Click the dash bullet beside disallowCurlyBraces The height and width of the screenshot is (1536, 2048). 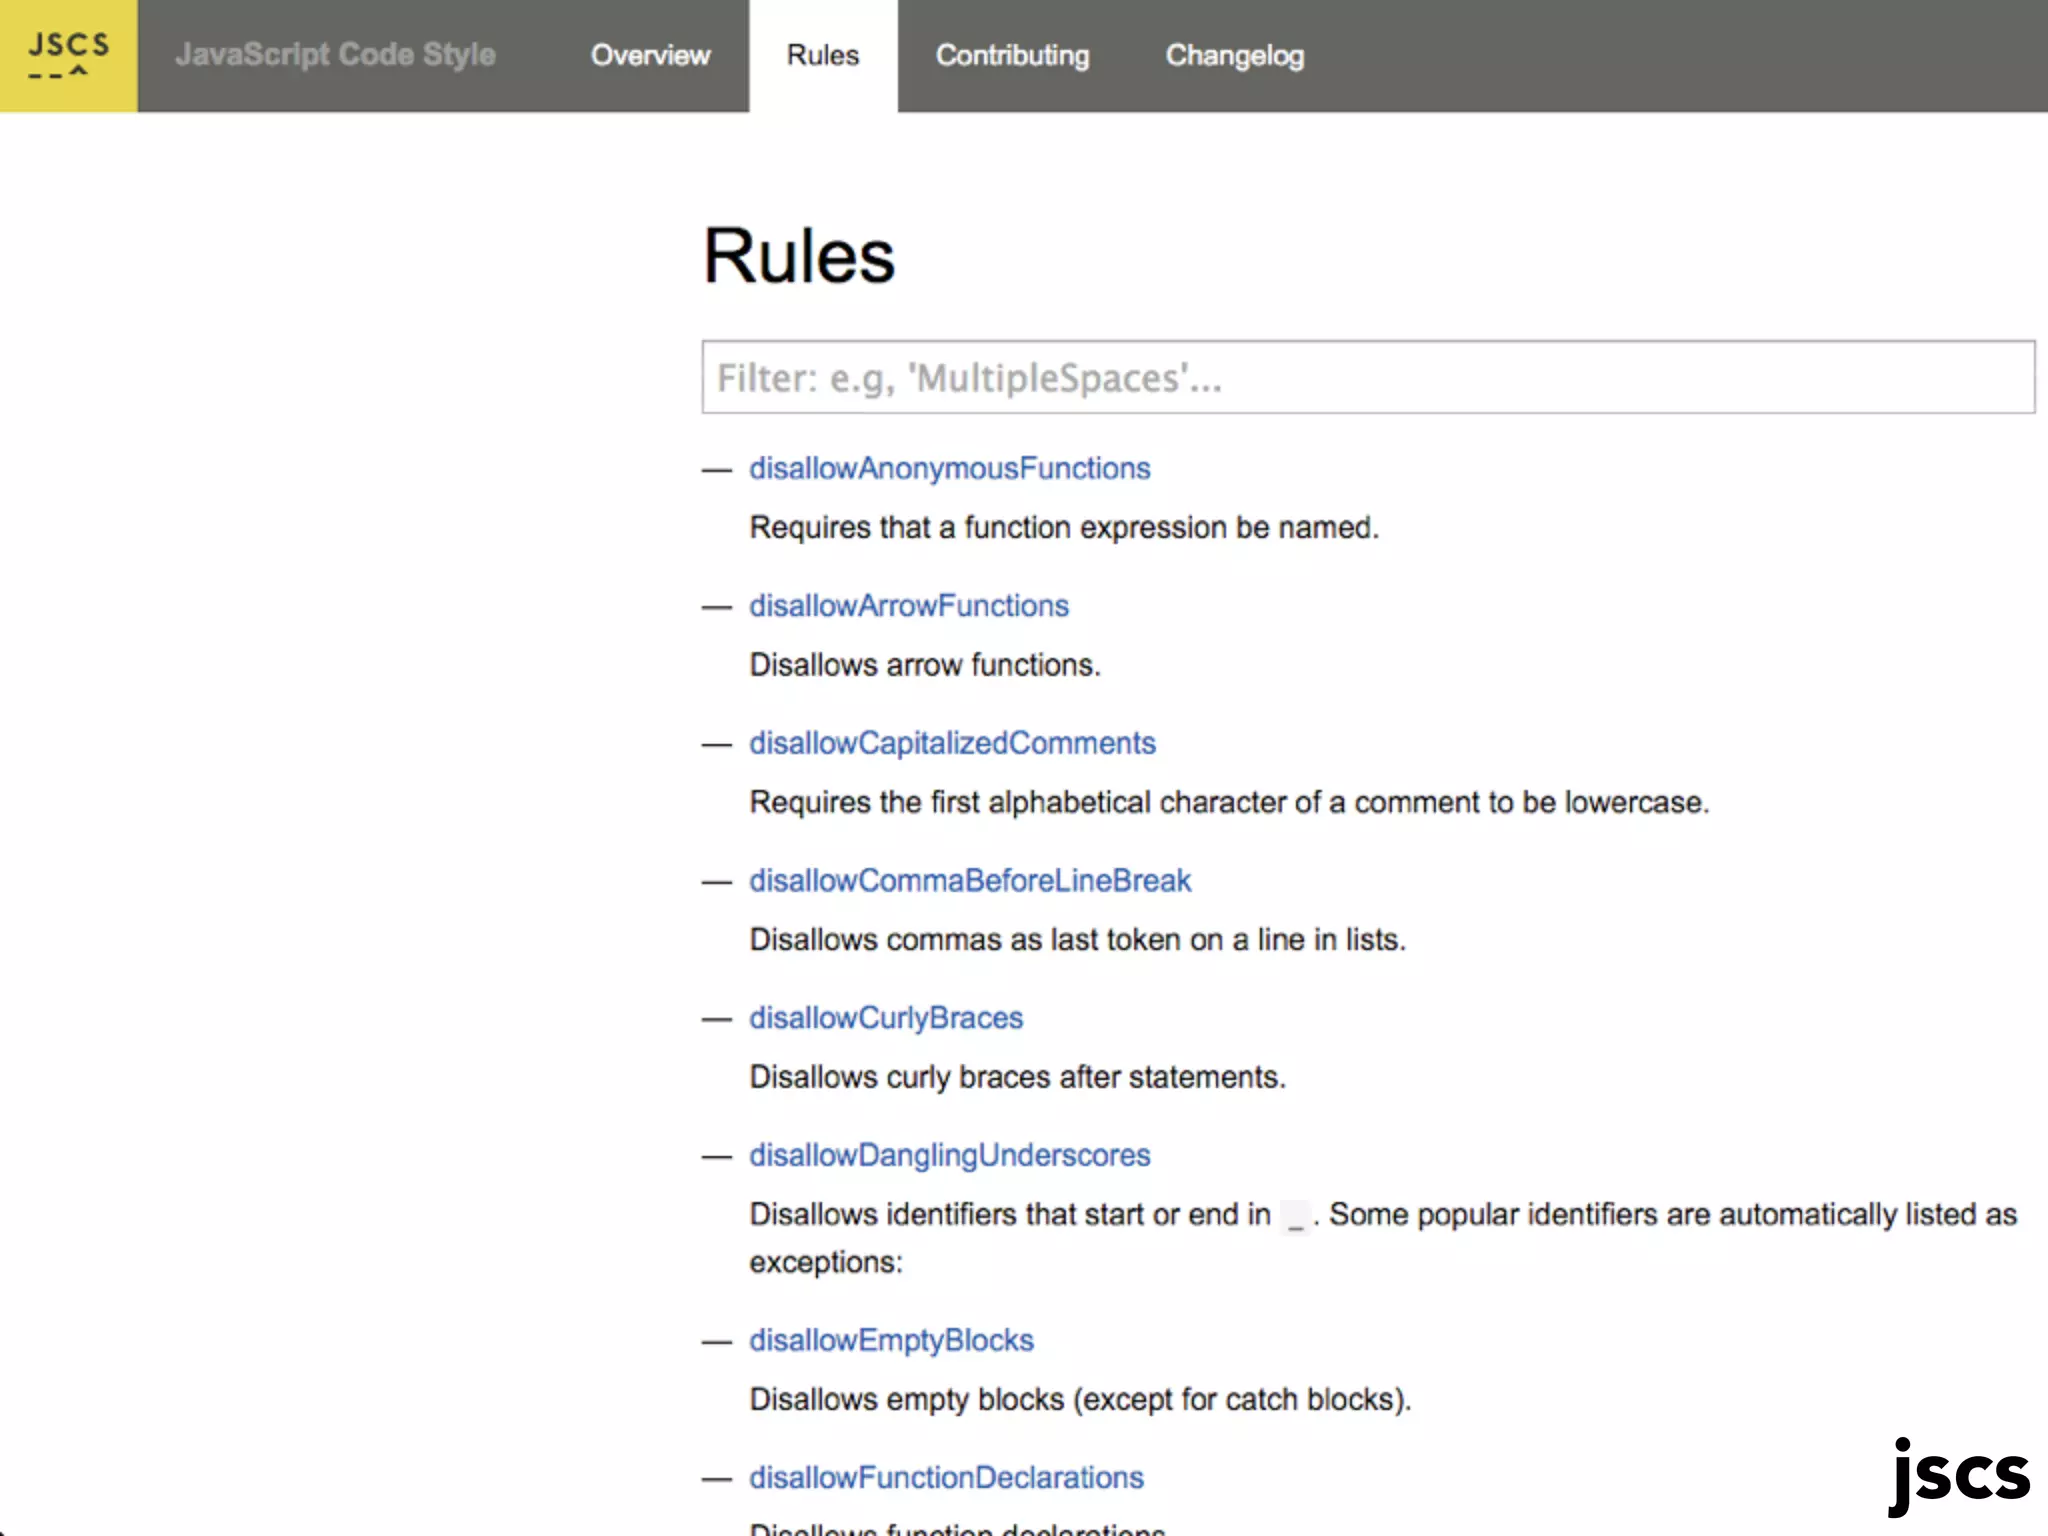pos(716,1019)
